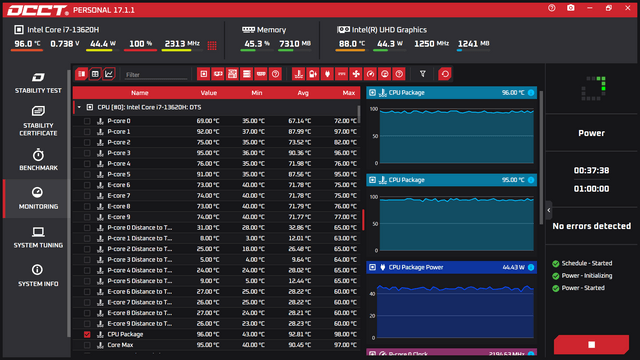Expand the CPU Package Power graph panel
The image size is (640, 360).
(x=372, y=267)
